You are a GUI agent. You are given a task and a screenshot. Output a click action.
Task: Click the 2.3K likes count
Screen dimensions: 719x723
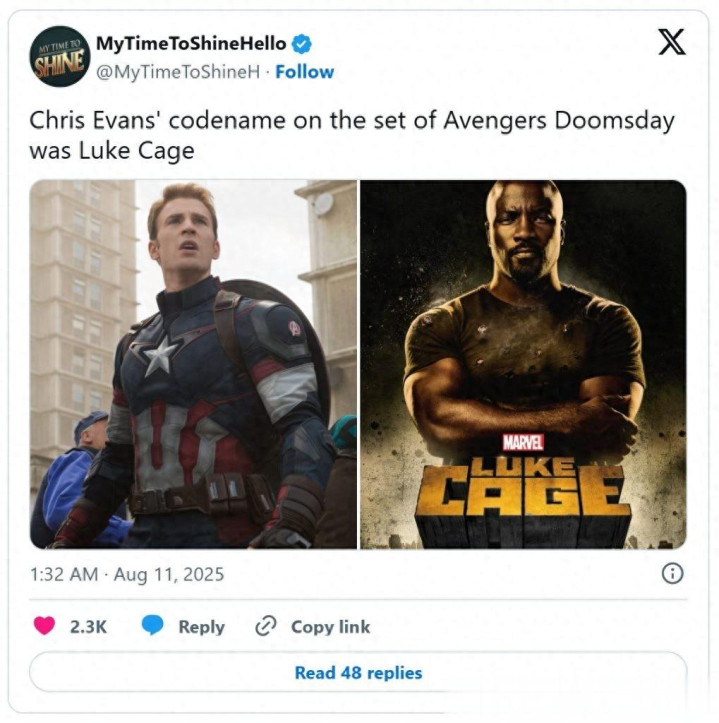coord(88,627)
